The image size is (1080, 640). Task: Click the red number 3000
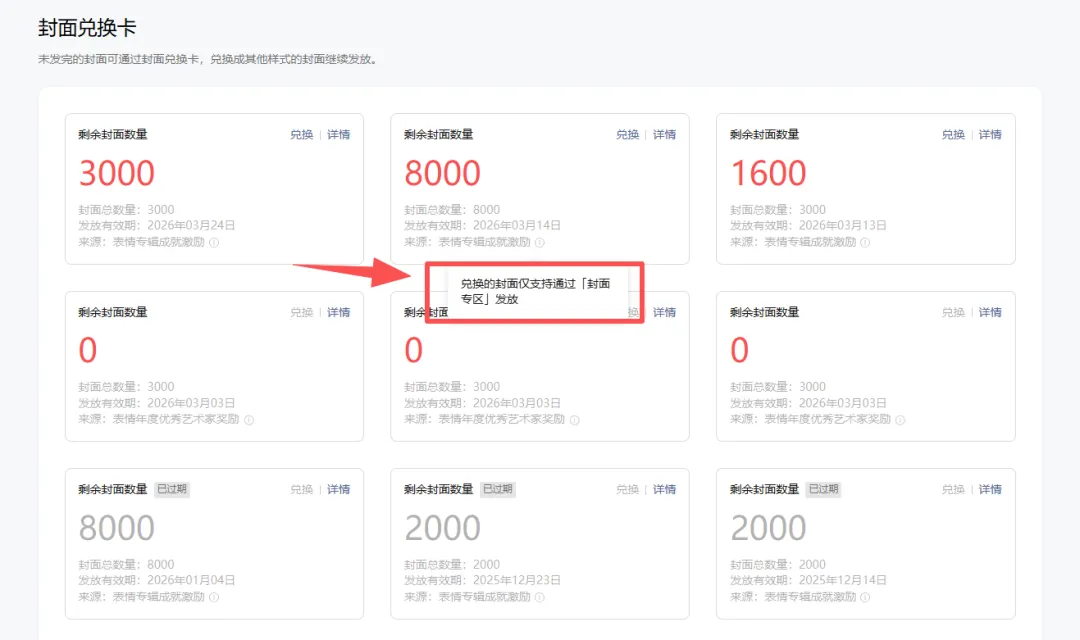[x=116, y=173]
